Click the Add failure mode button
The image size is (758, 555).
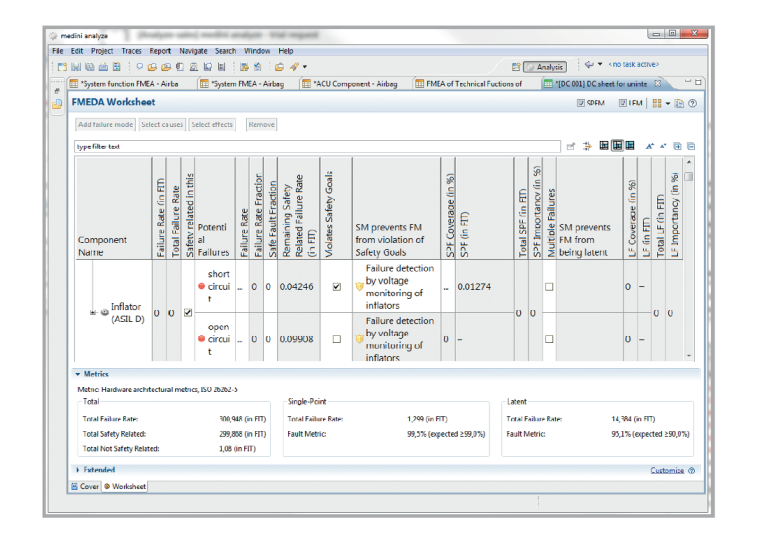tap(105, 125)
